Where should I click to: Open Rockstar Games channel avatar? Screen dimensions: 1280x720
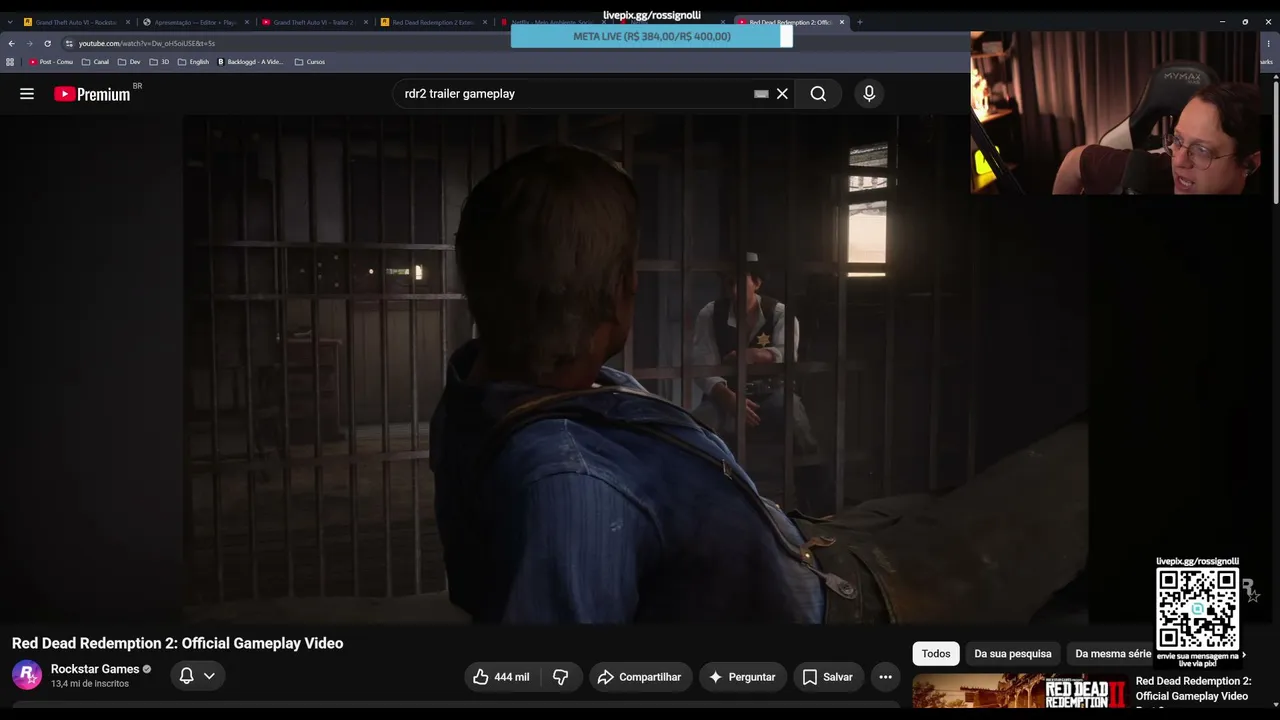tap(27, 676)
